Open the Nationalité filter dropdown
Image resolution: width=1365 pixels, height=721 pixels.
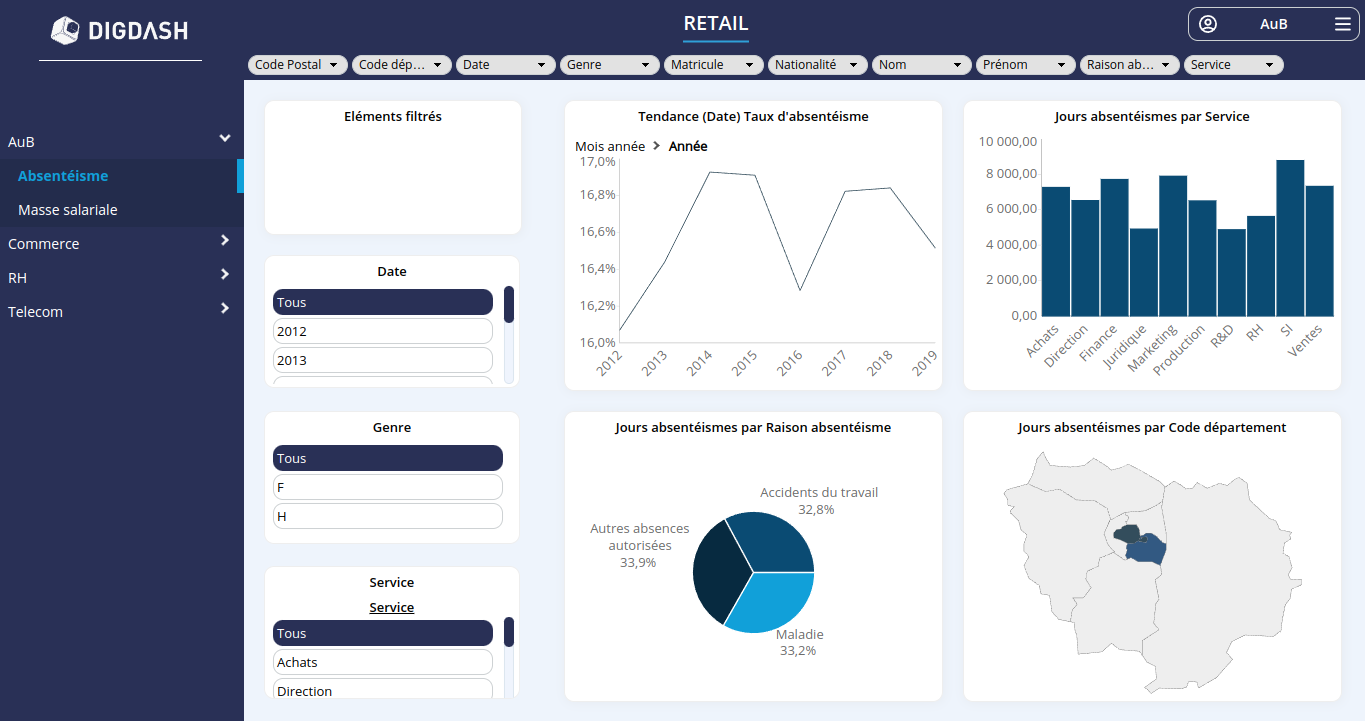tap(817, 64)
